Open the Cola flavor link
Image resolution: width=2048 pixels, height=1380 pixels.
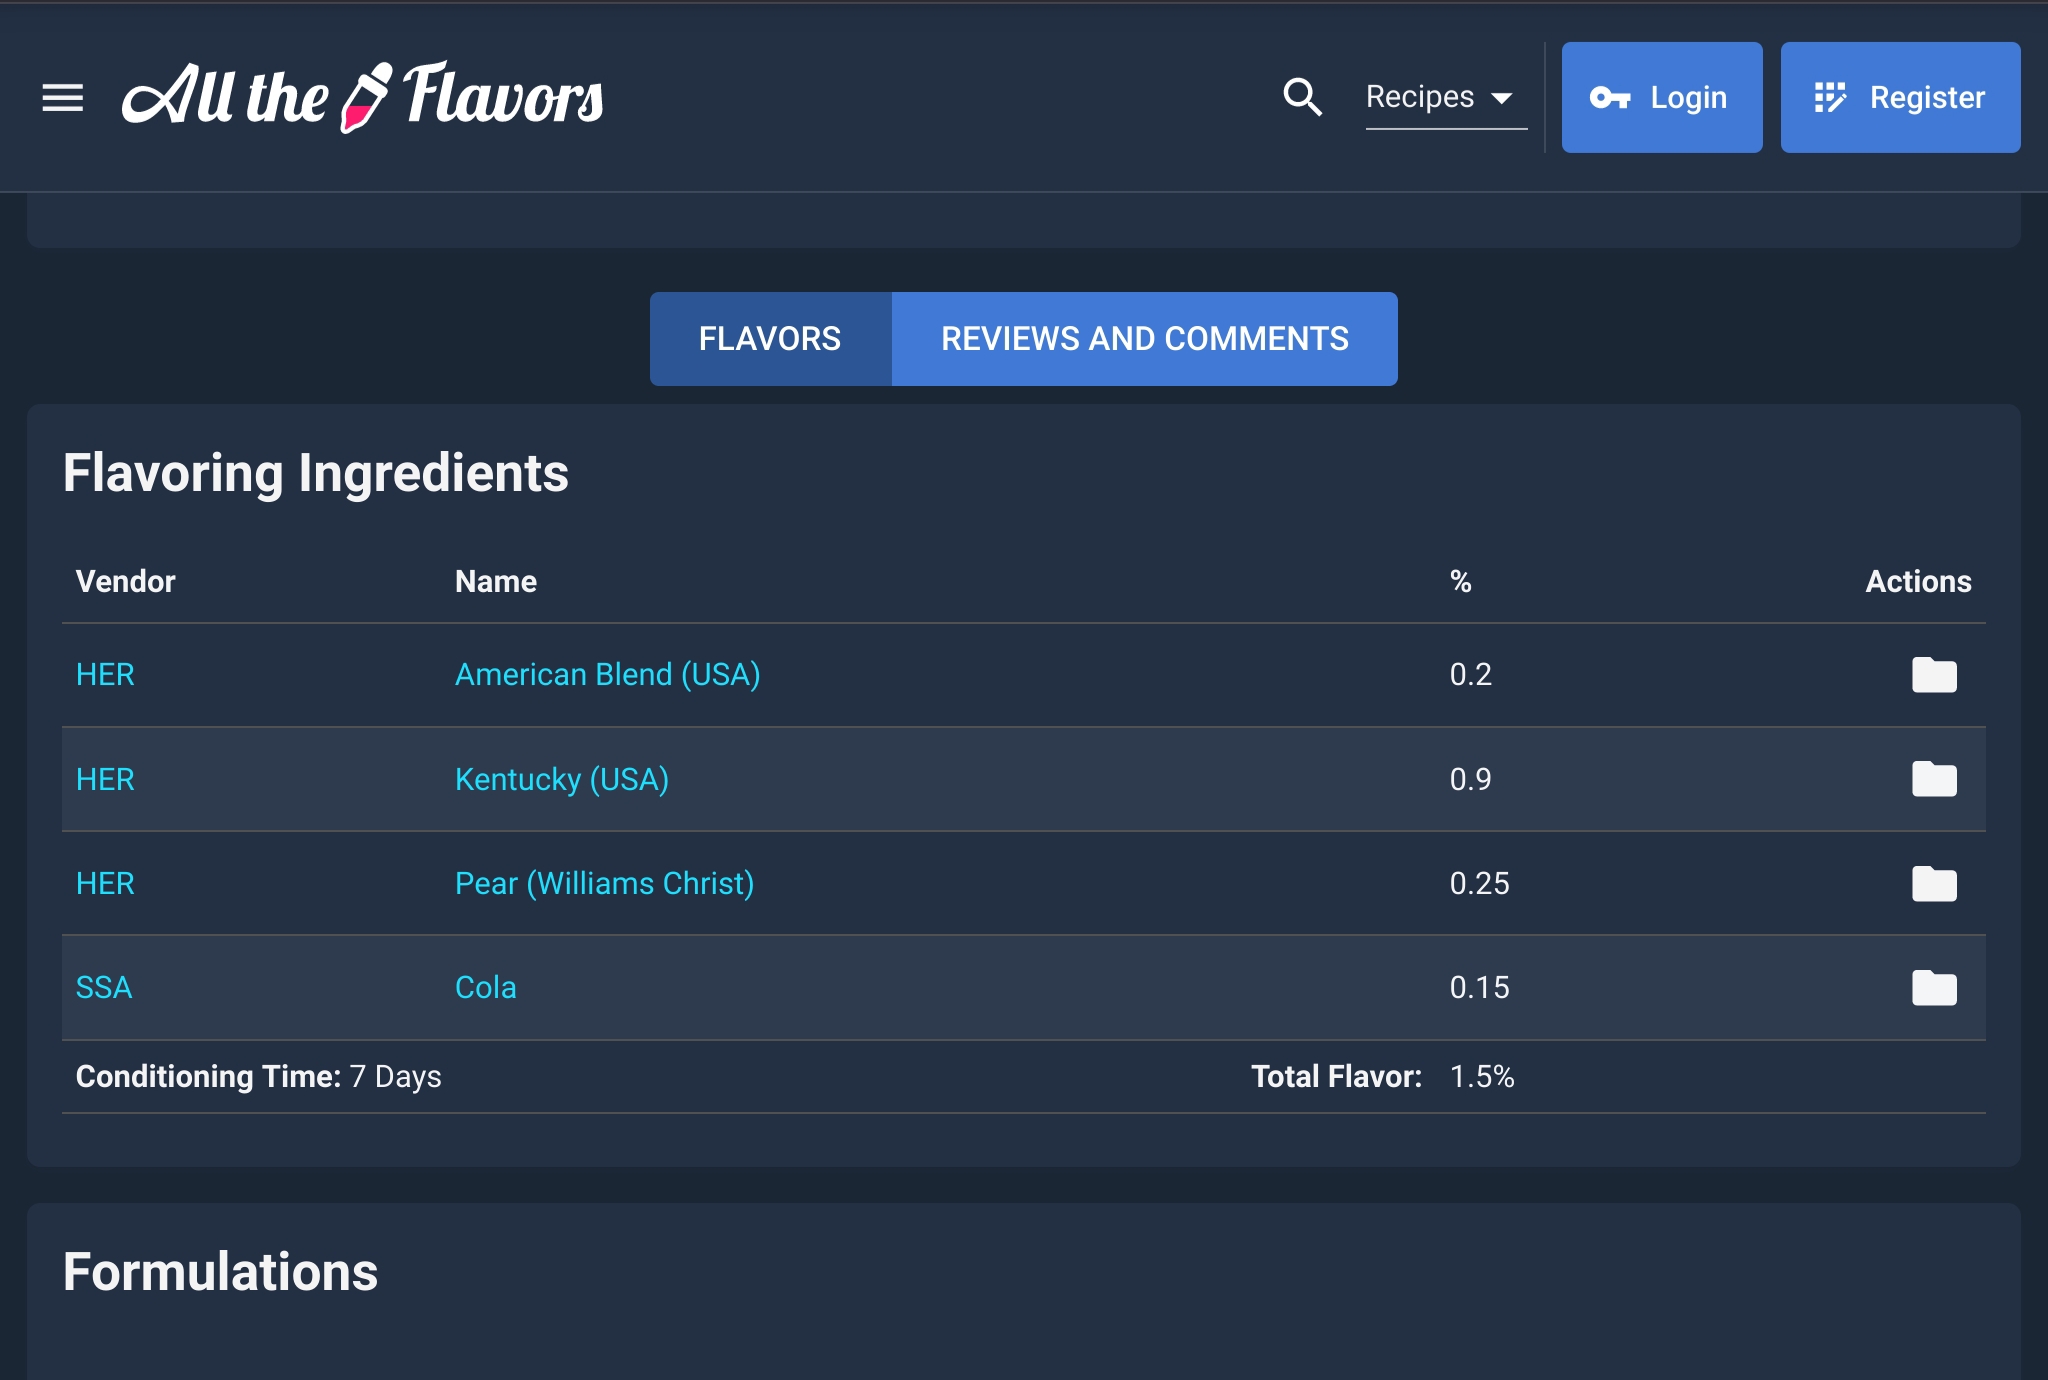click(x=485, y=988)
